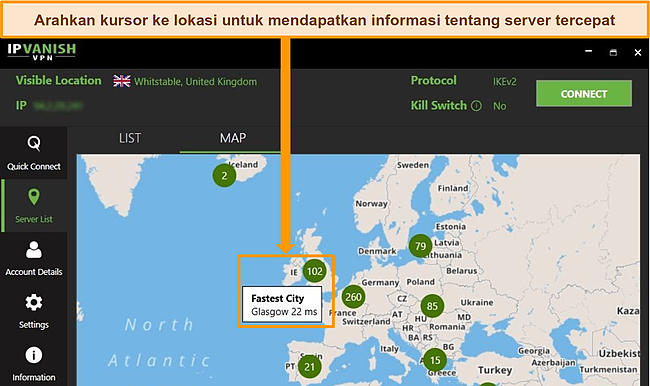Screen dimensions: 650x386
Task: Maximize the IPVanish window
Action: pos(613,52)
